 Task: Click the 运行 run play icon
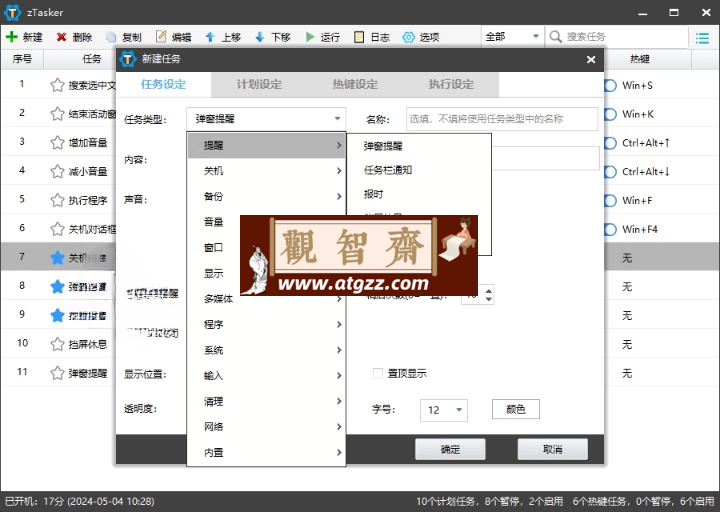pos(310,37)
